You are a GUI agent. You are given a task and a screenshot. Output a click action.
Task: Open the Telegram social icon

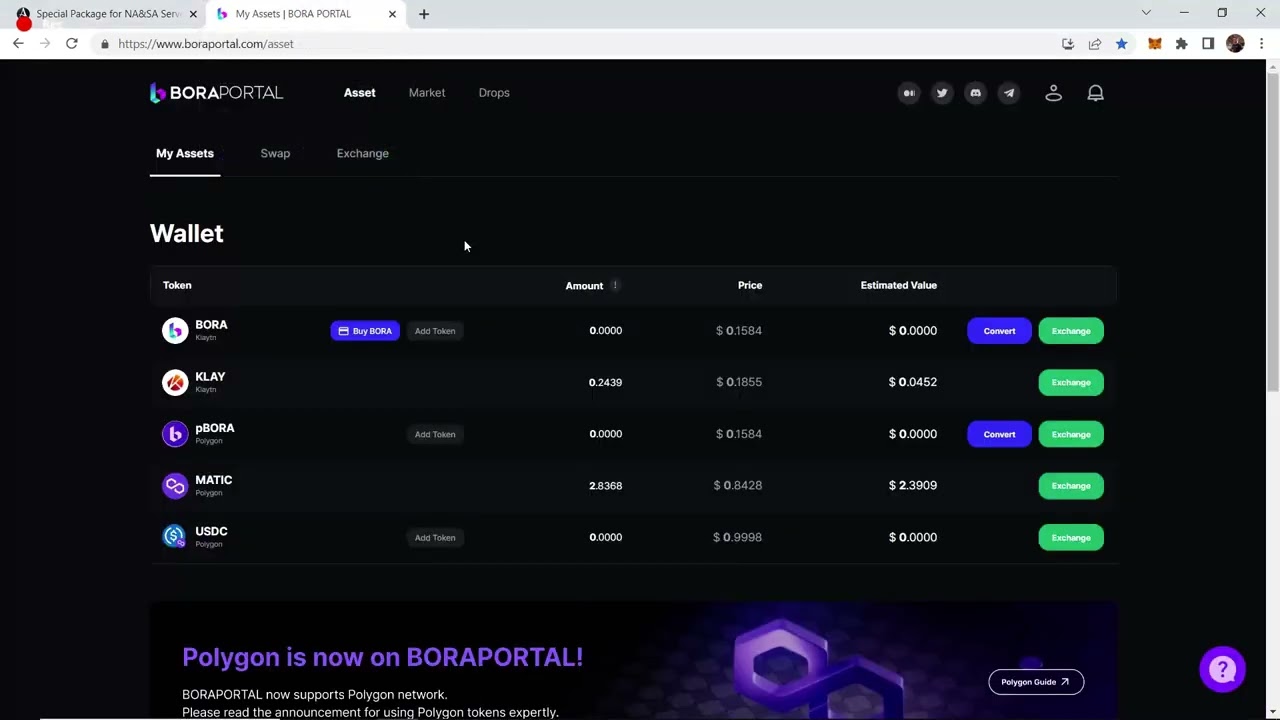[1009, 93]
